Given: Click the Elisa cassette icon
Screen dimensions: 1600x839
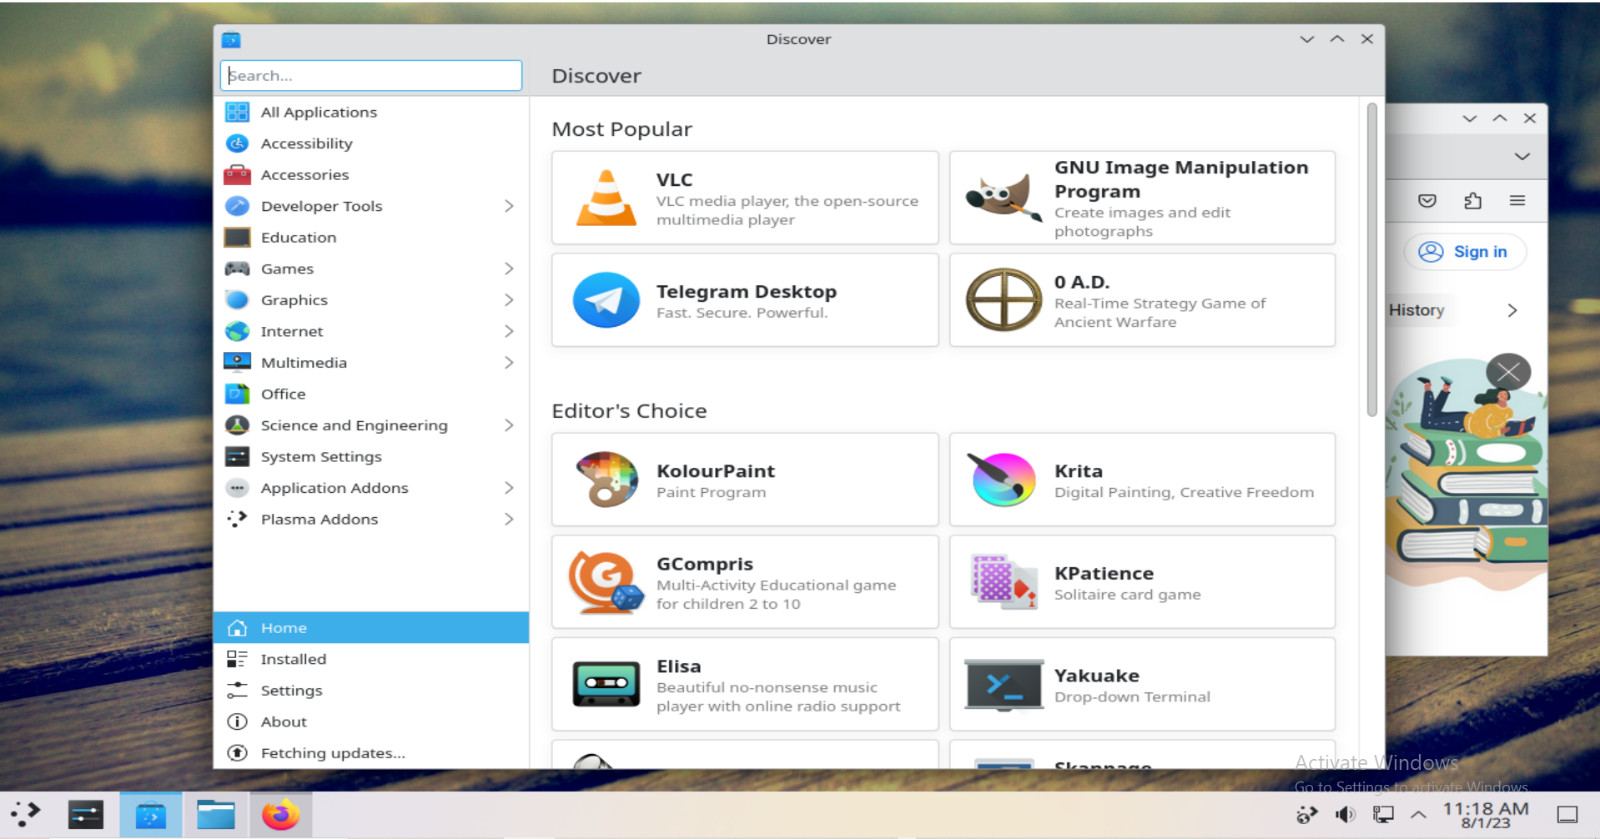Looking at the screenshot, I should tap(606, 684).
